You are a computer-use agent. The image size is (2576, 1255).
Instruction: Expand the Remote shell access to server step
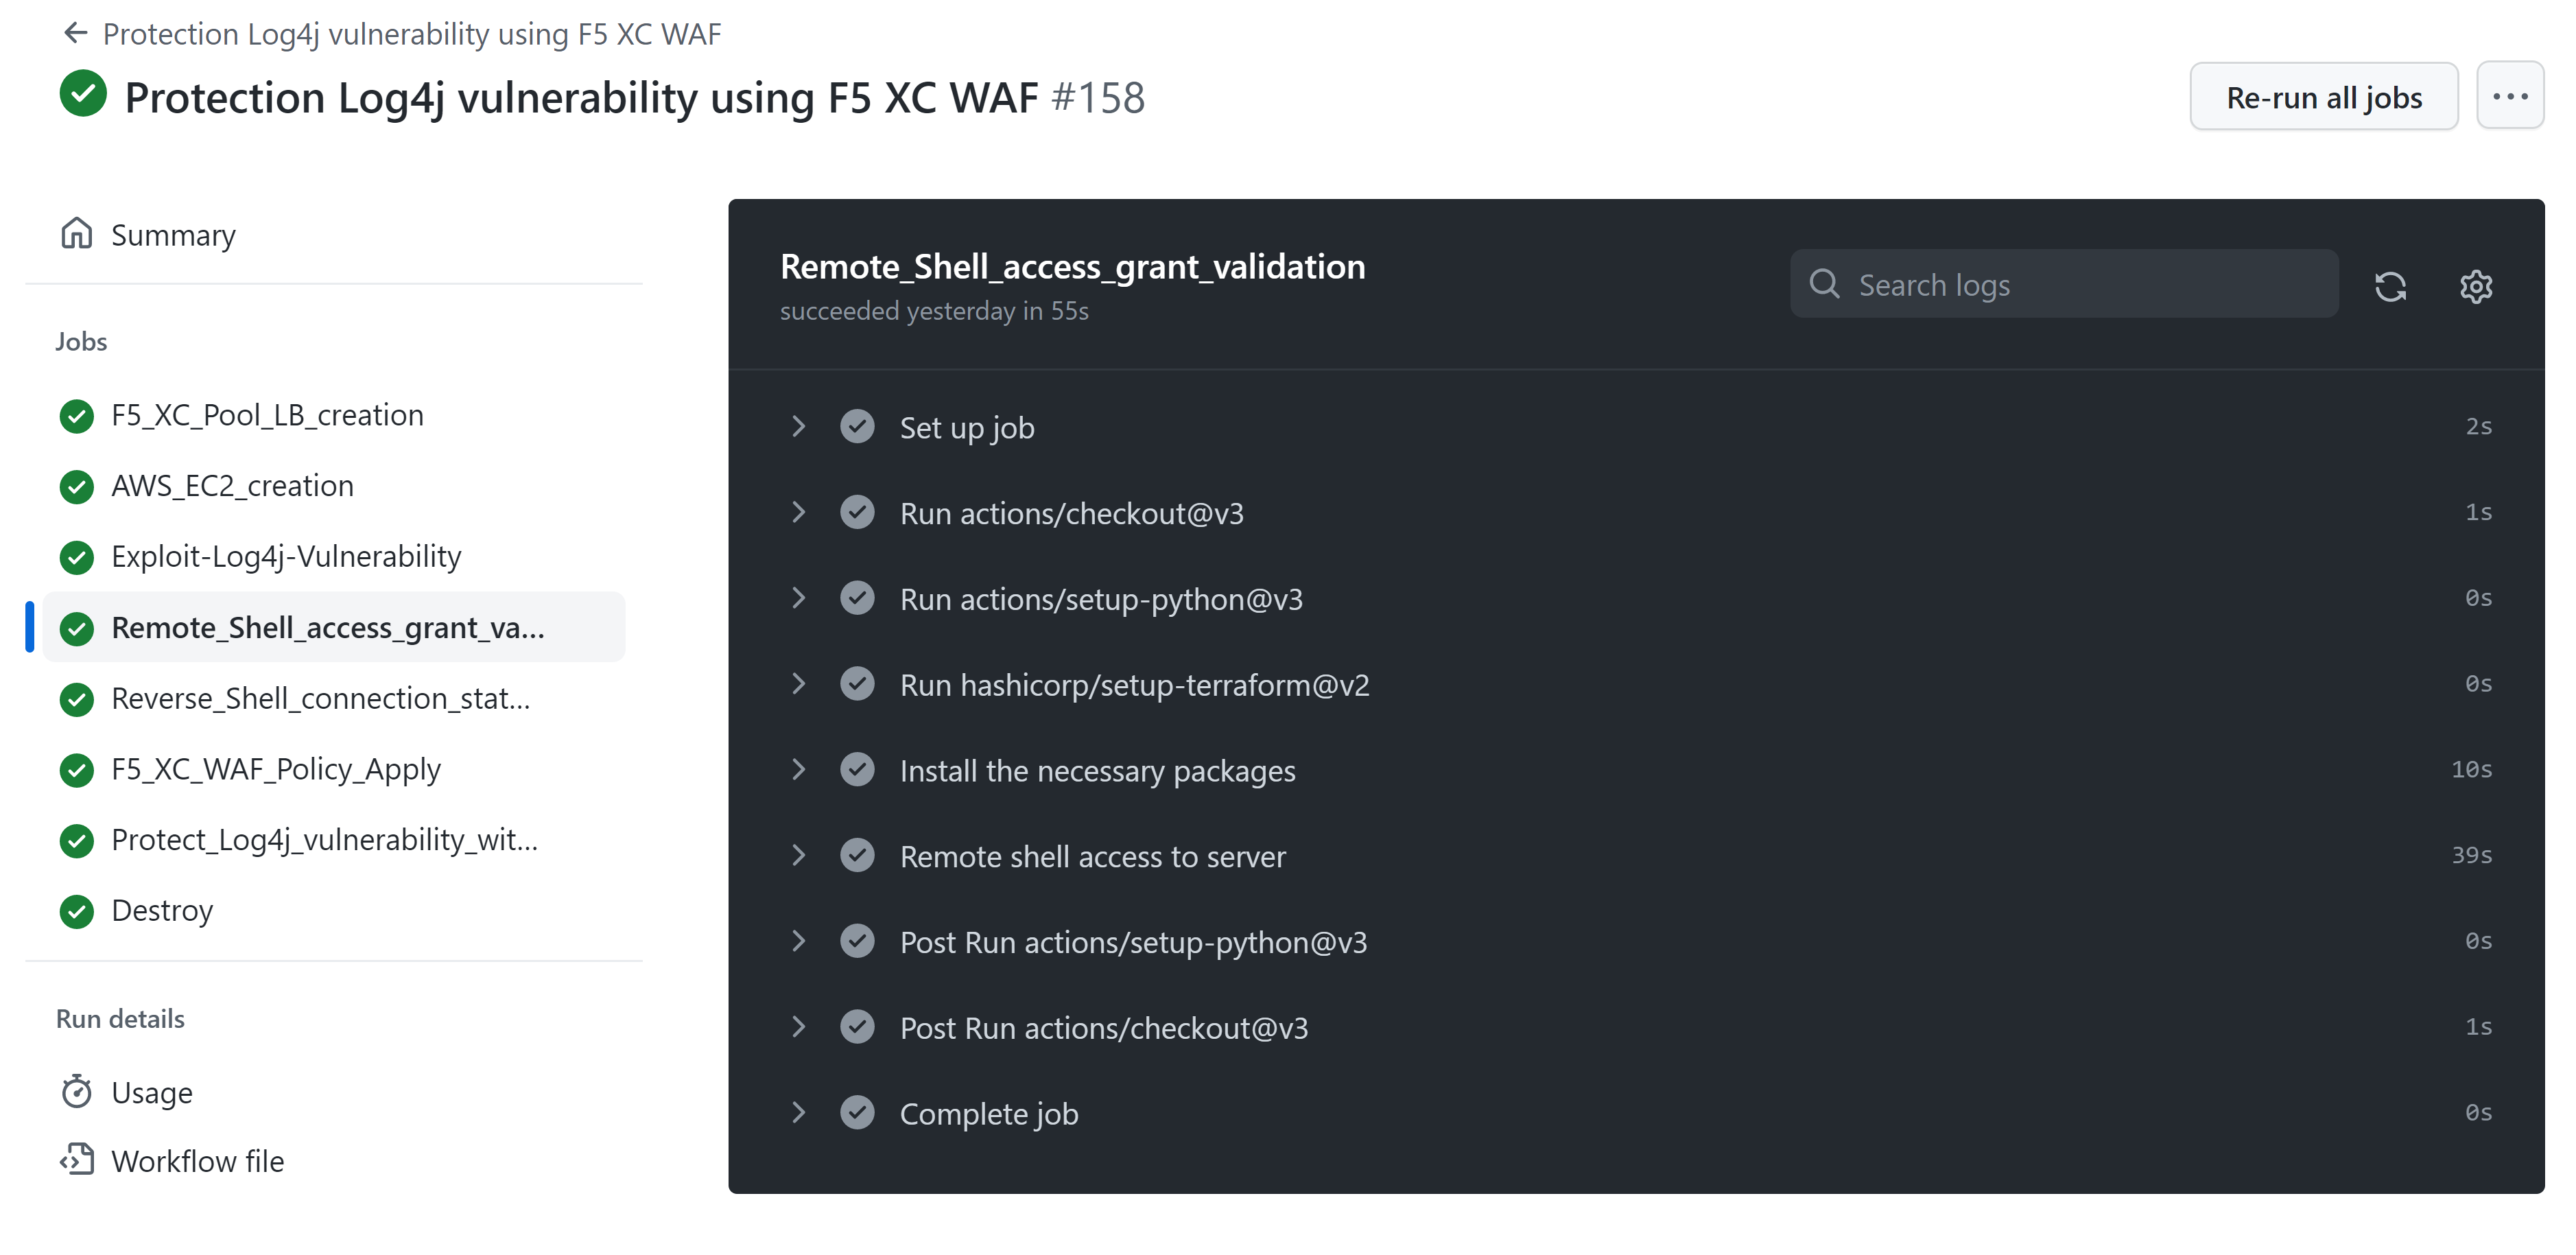(798, 855)
